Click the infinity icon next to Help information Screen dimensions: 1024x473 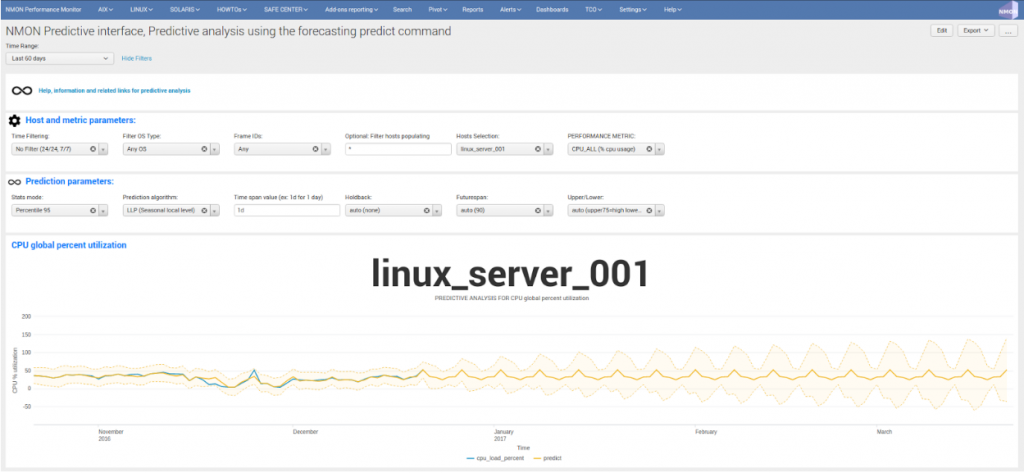click(x=22, y=90)
